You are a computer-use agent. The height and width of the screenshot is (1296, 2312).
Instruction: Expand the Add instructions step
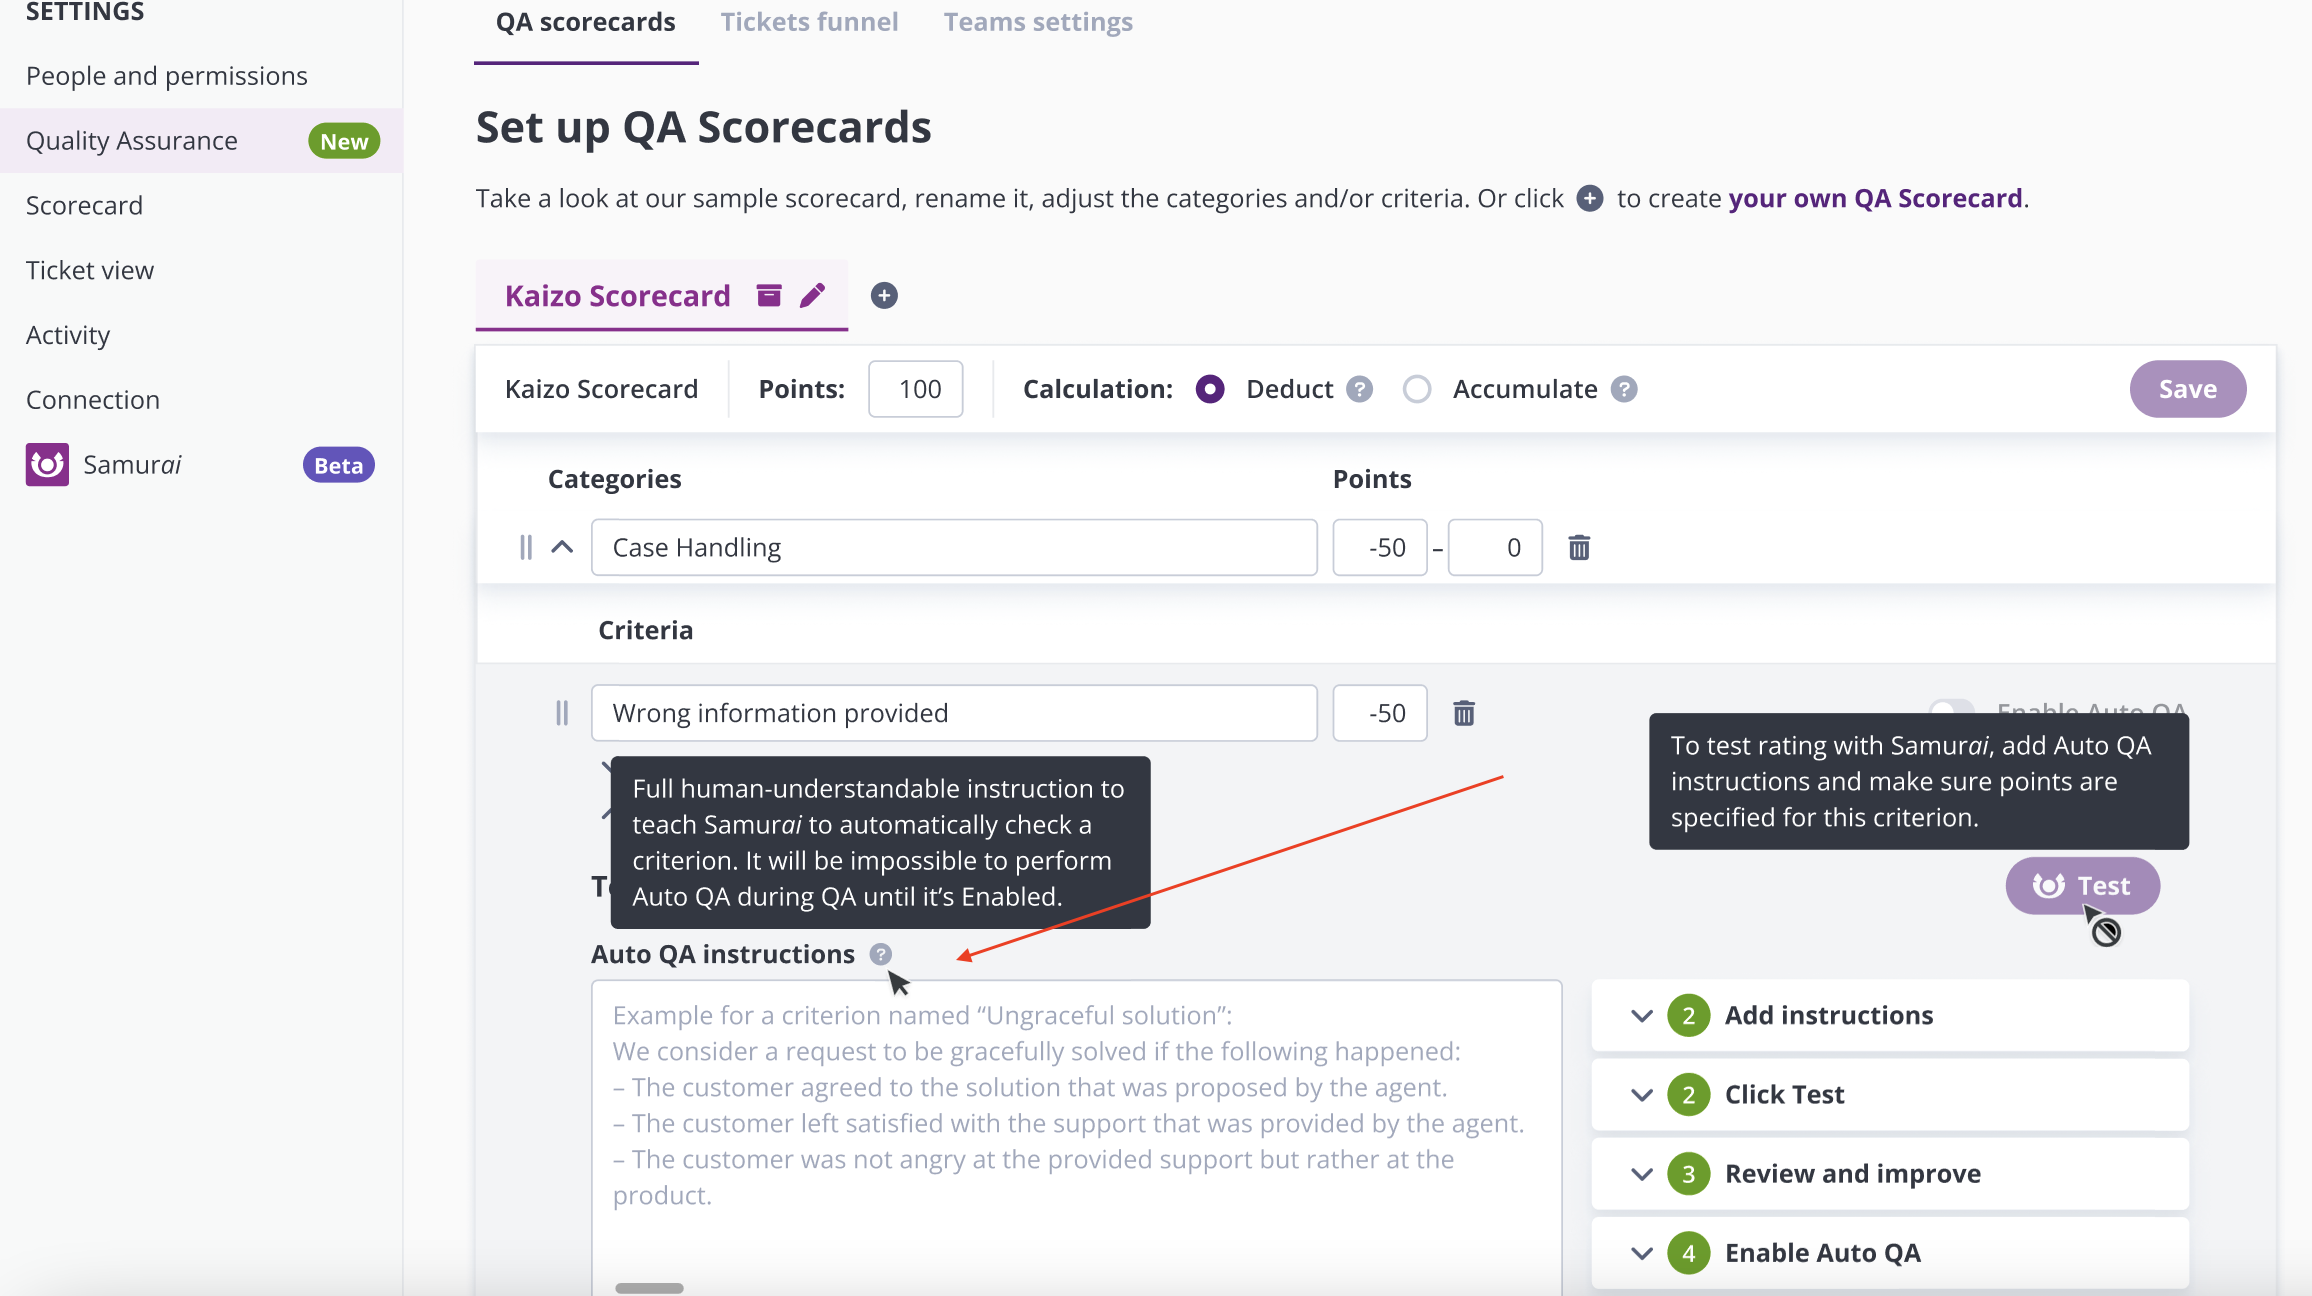pyautogui.click(x=1641, y=1016)
